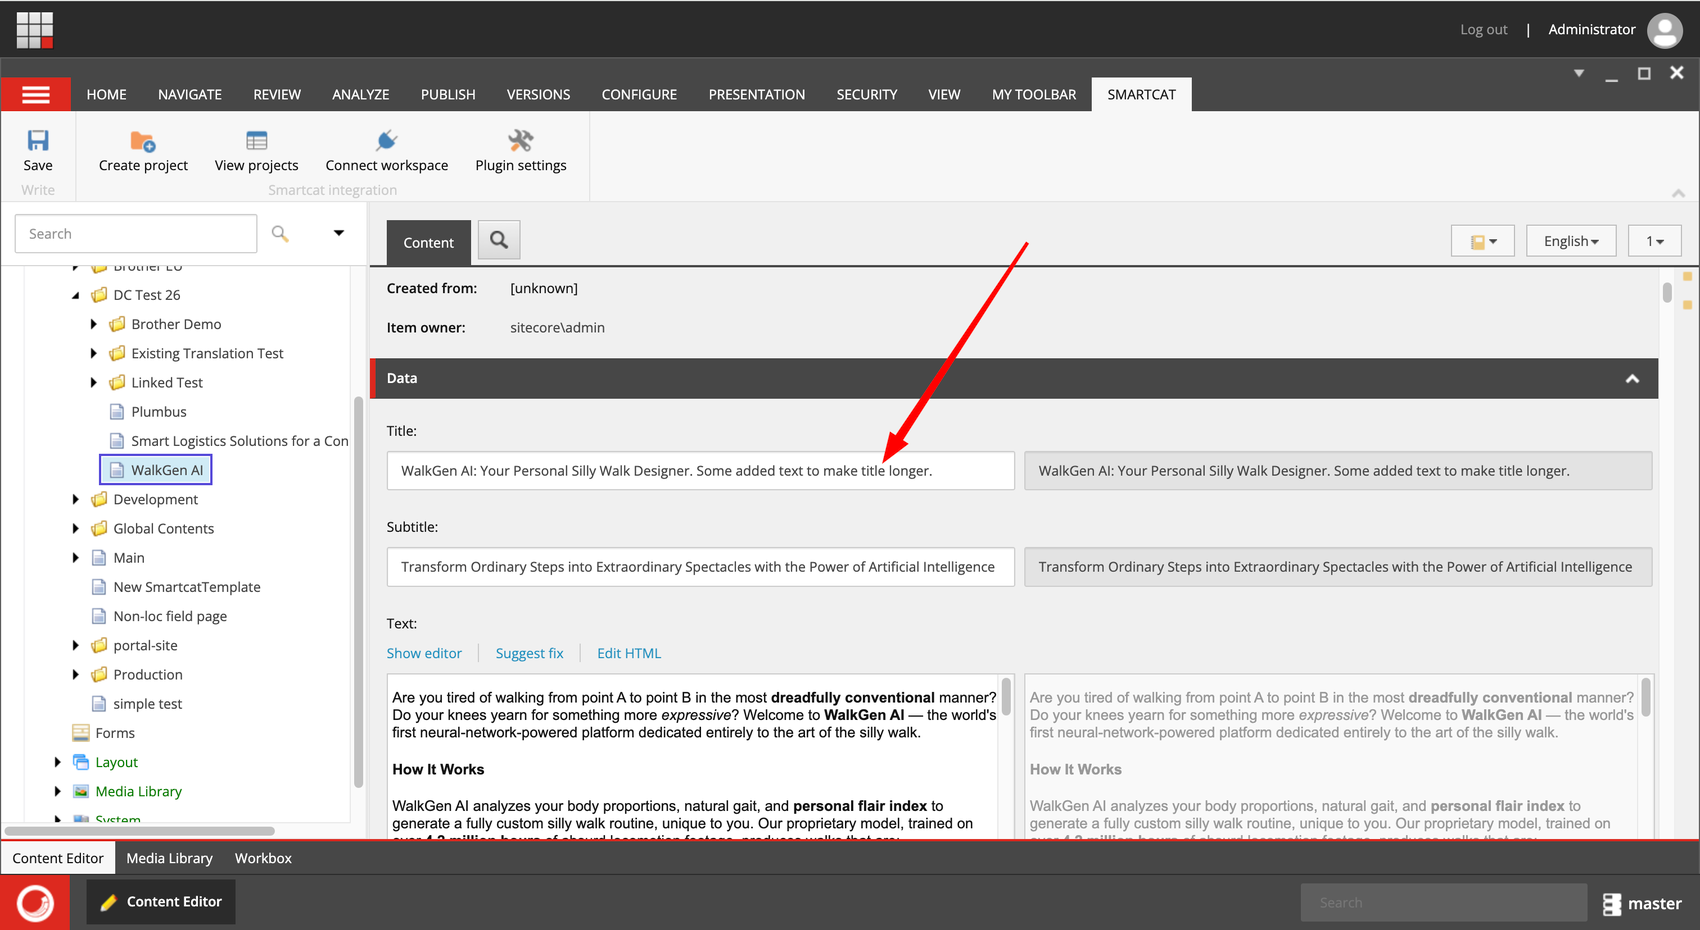Image resolution: width=1700 pixels, height=930 pixels.
Task: Click the Log out link
Action: 1484,30
